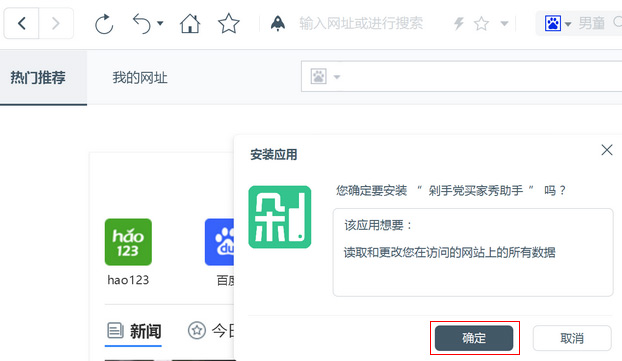Click the 安装应用 dialog title
The width and height of the screenshot is (622, 361).
point(274,154)
